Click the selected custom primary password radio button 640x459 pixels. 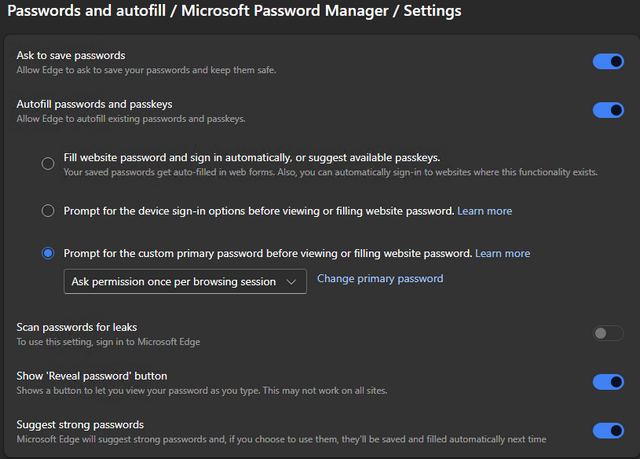click(x=48, y=253)
